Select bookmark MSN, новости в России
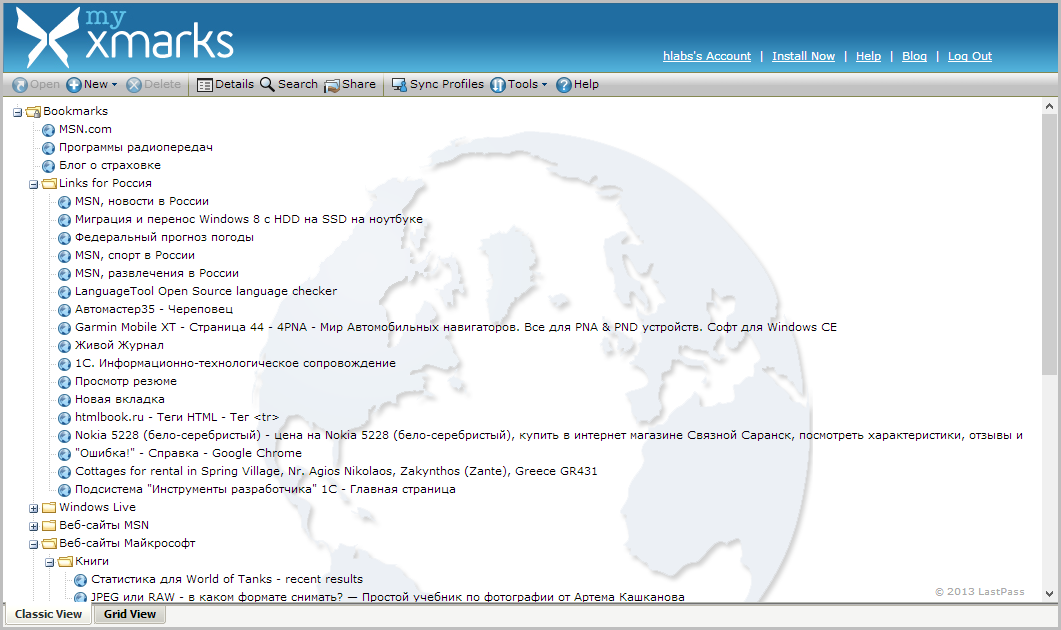Viewport: 1061px width, 630px height. [x=142, y=202]
